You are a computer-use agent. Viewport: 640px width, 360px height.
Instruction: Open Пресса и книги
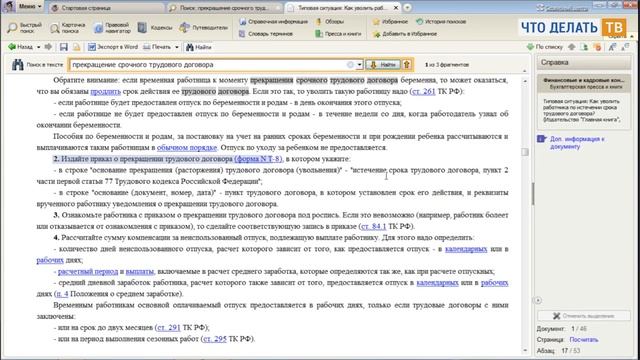pos(338,34)
